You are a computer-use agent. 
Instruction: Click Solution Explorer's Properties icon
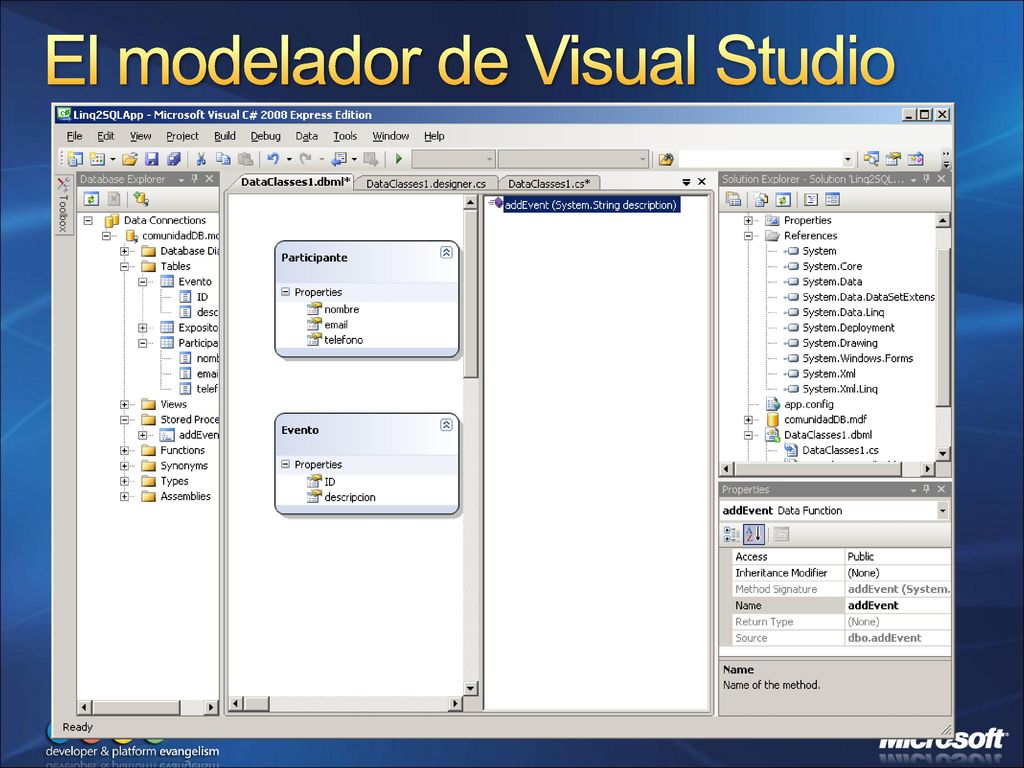pos(733,199)
